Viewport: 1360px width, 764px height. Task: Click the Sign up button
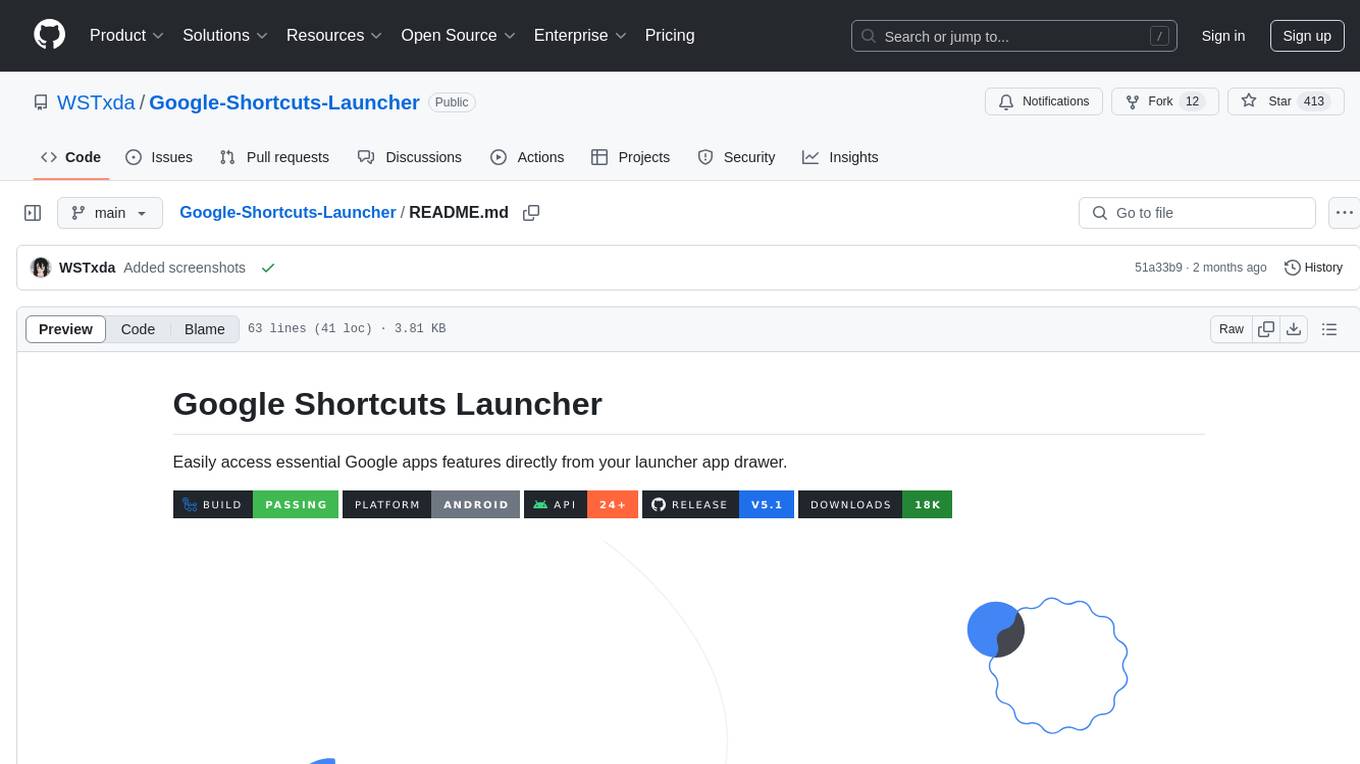pos(1307,36)
